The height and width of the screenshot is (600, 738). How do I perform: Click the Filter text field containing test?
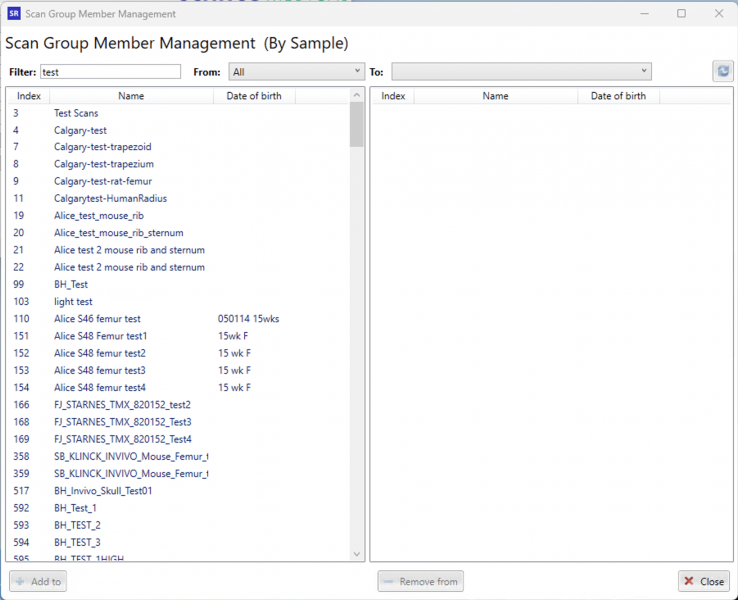coord(110,72)
